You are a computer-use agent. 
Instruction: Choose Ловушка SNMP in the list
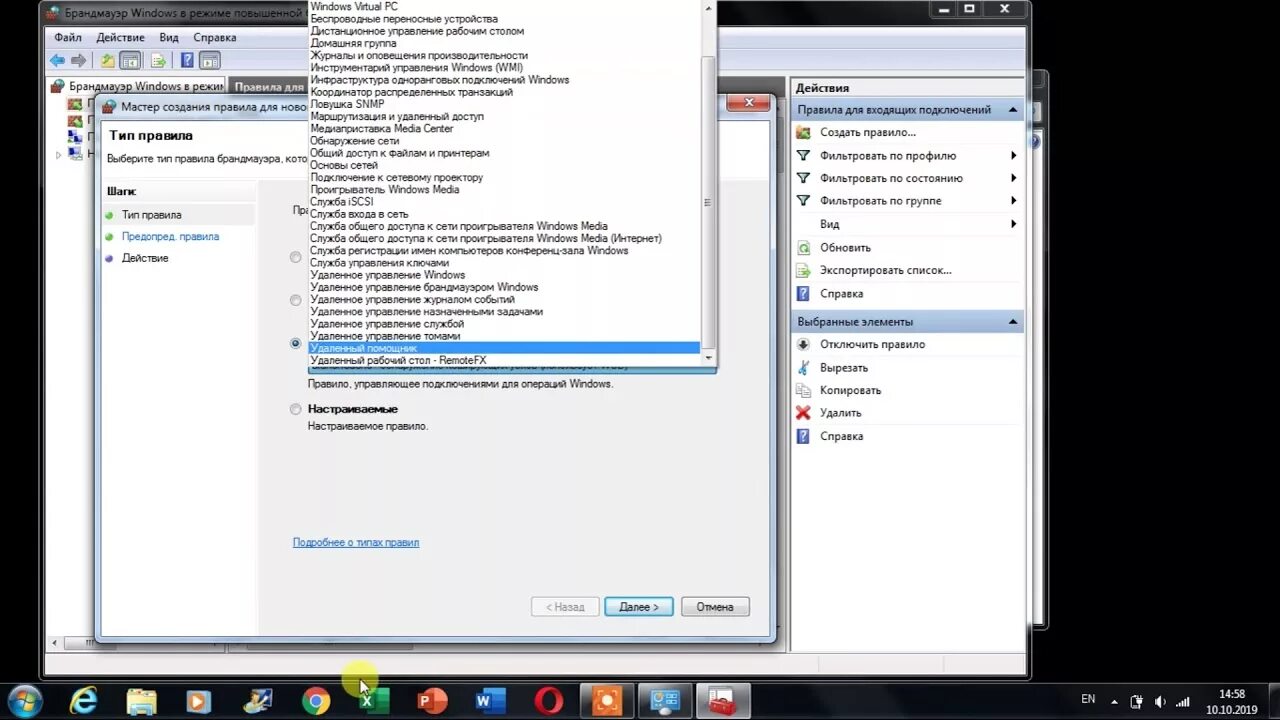tap(504, 104)
